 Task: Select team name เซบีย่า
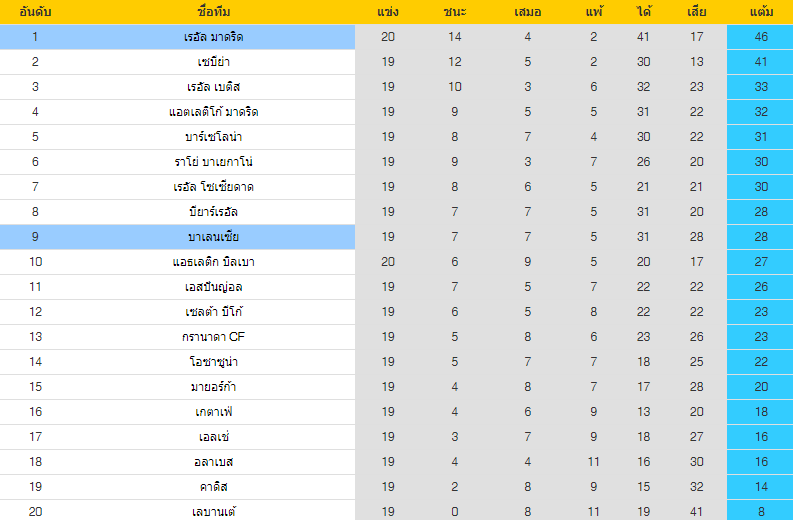213,62
